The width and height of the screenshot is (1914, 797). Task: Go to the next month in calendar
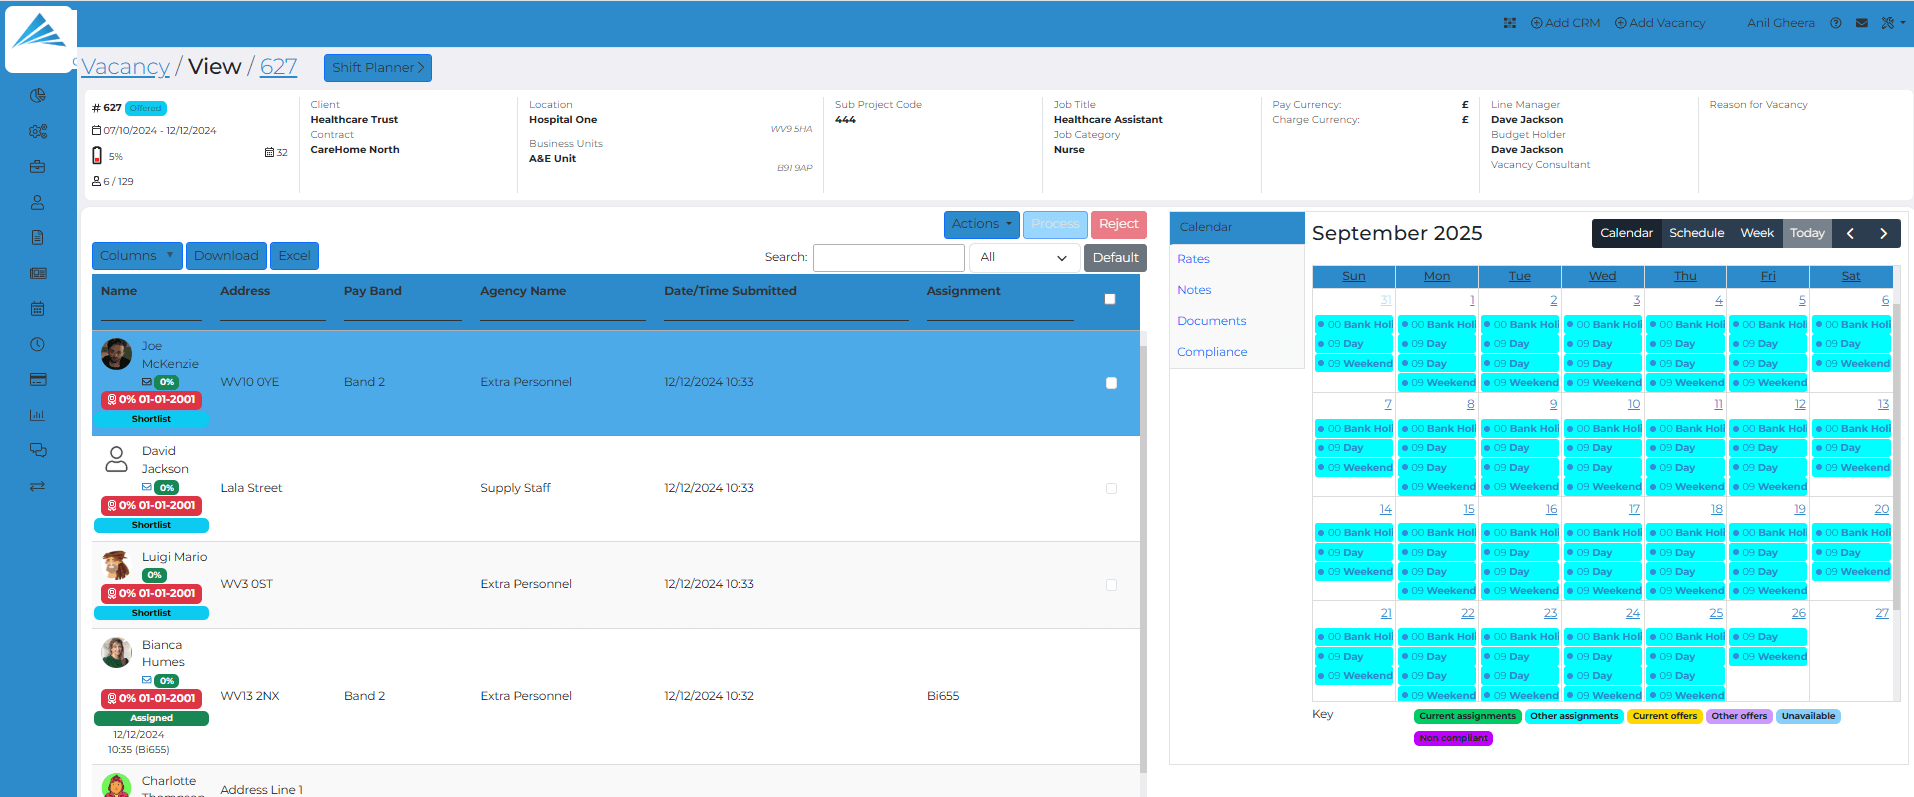click(1884, 233)
